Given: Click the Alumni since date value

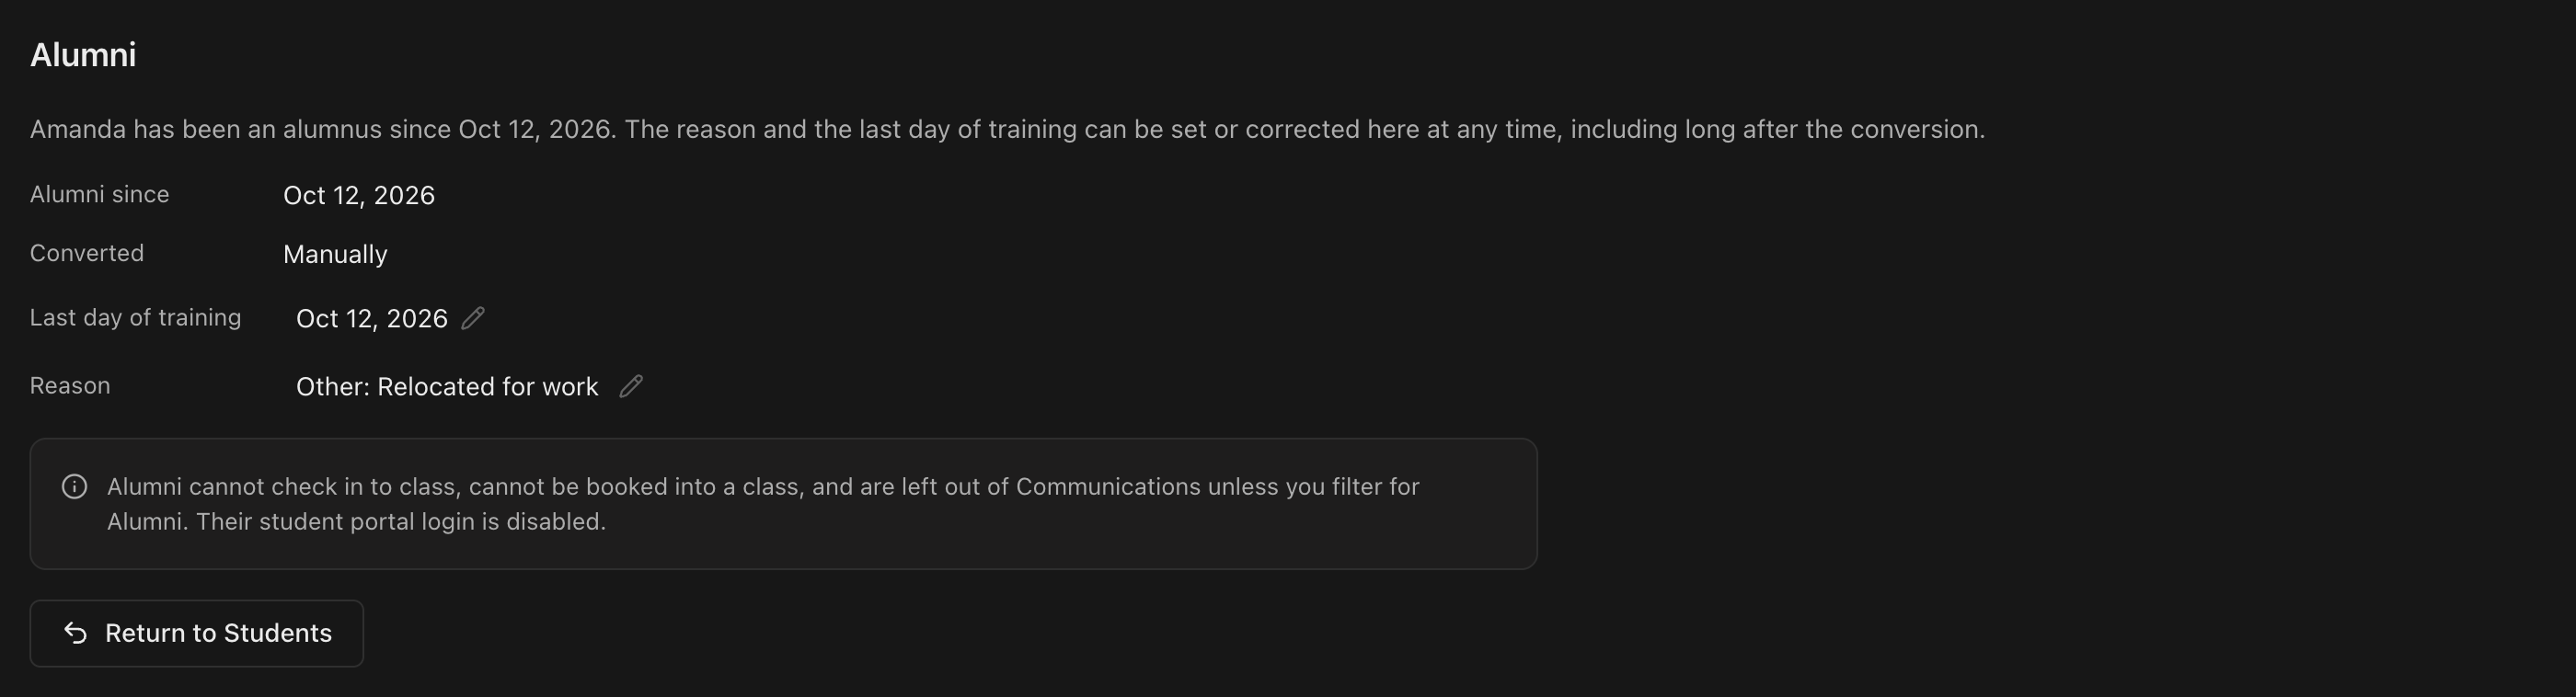Looking at the screenshot, I should tap(359, 195).
